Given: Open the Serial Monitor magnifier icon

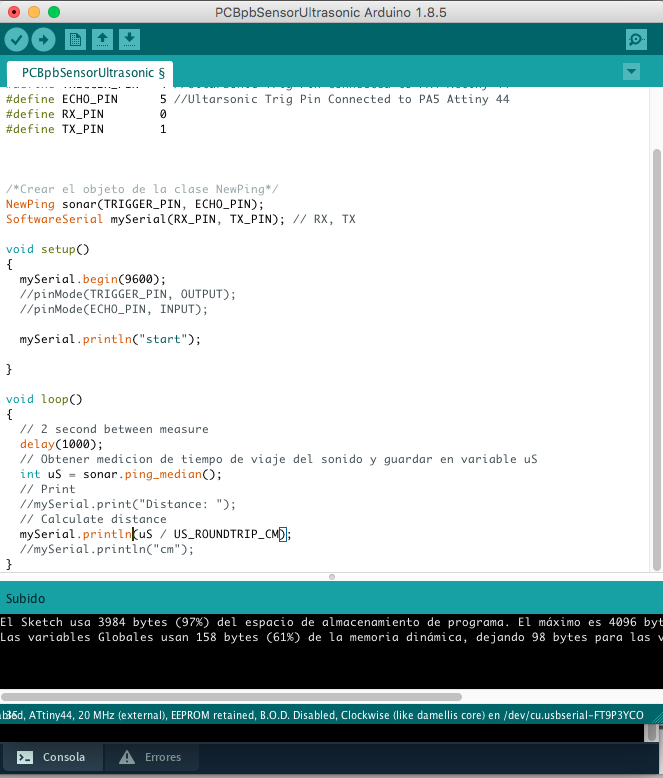Looking at the screenshot, I should tap(636, 40).
